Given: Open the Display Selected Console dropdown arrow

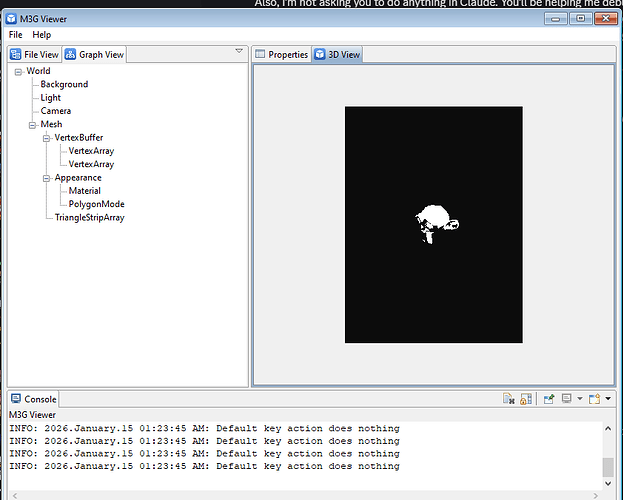Looking at the screenshot, I should (580, 398).
